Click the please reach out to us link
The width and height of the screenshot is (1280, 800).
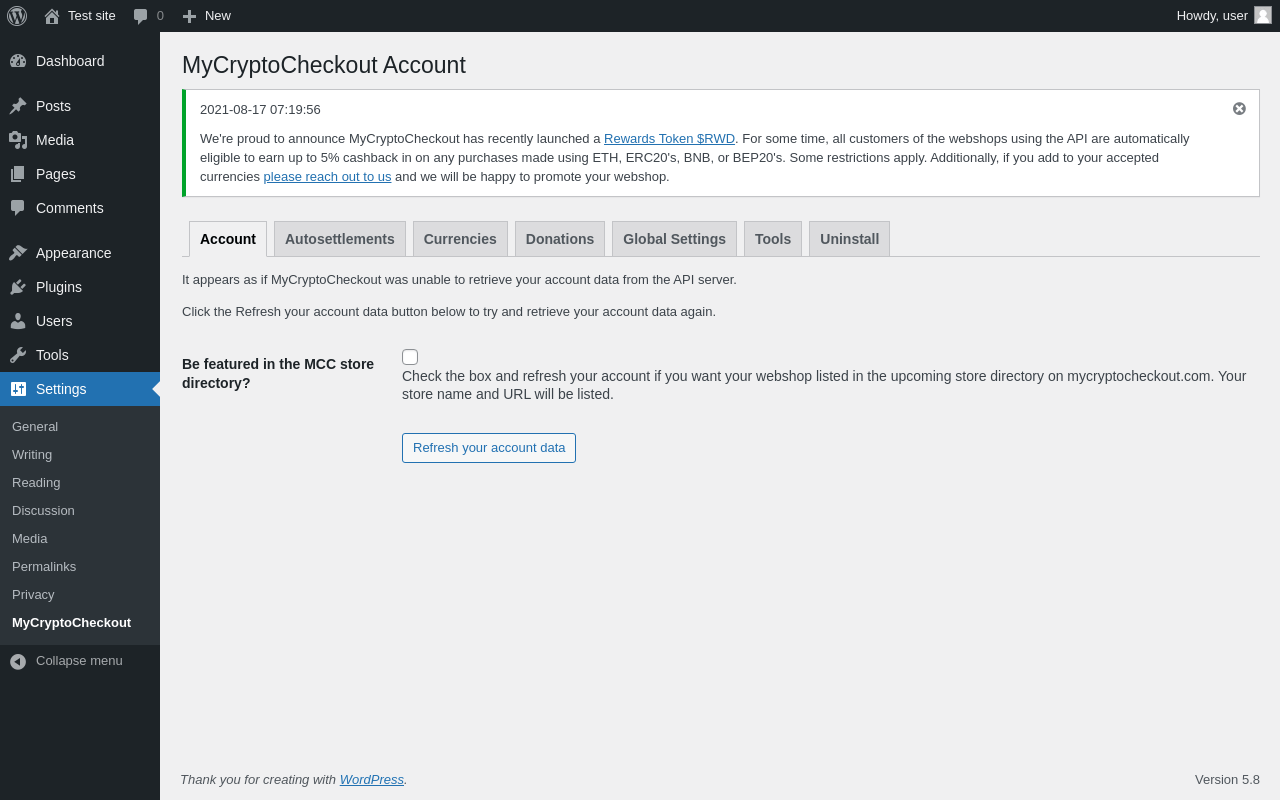(x=327, y=177)
